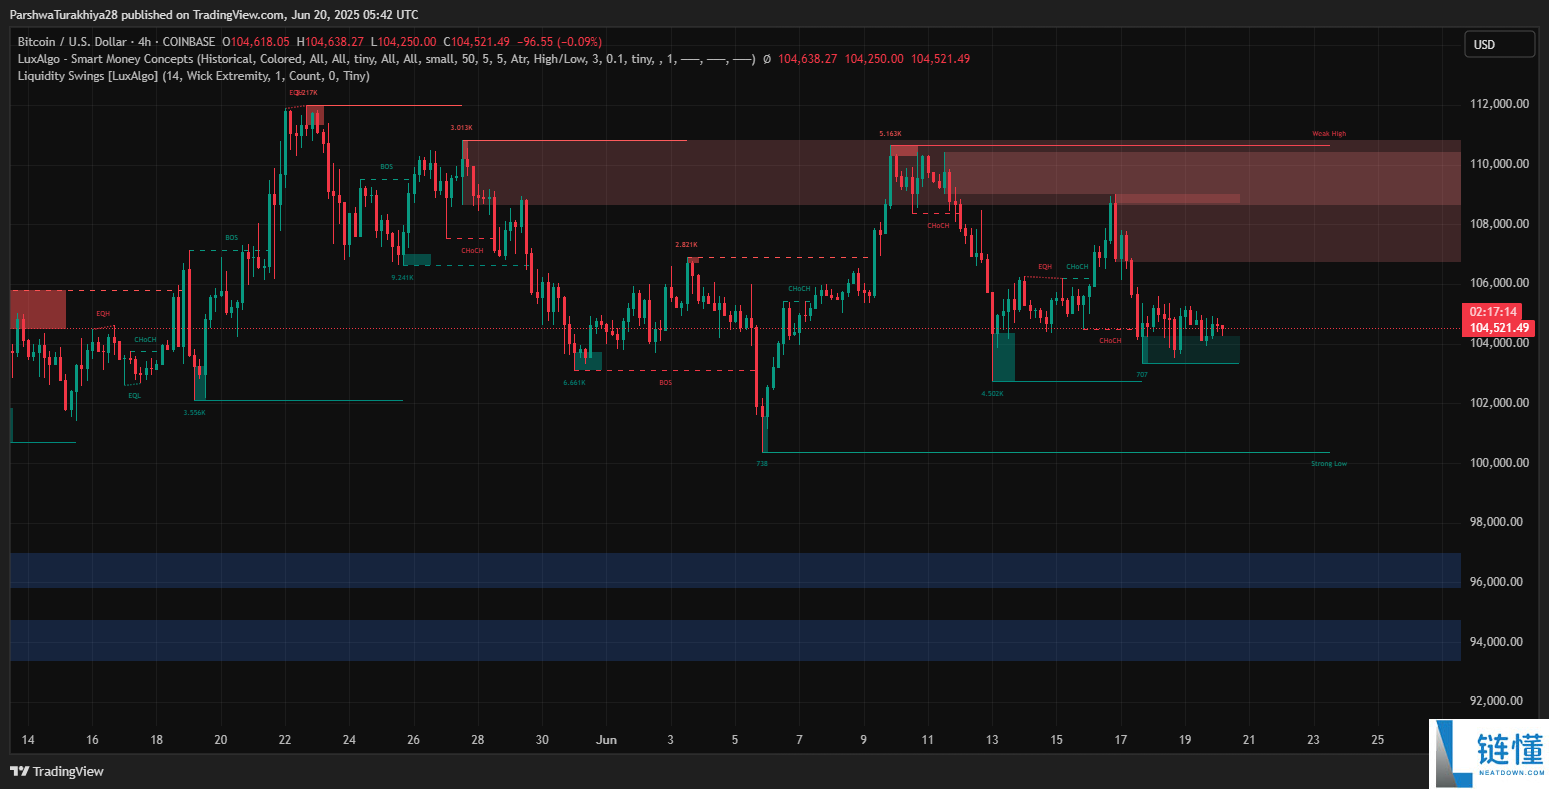Click the COINBASE exchange name in the legend

pos(187,41)
